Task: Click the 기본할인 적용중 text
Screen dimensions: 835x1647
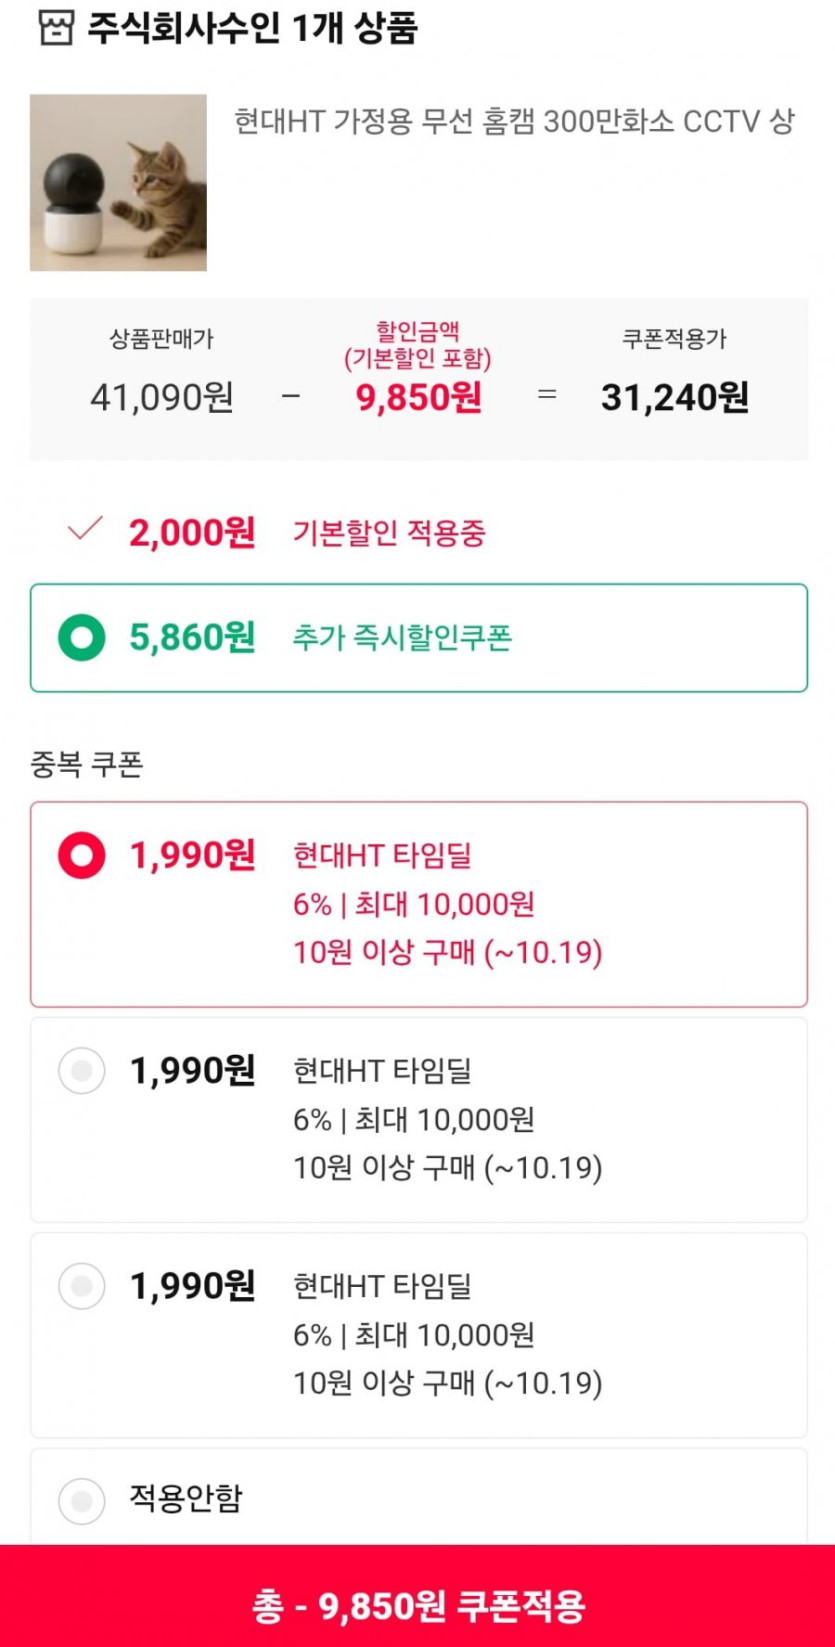Action: point(389,533)
